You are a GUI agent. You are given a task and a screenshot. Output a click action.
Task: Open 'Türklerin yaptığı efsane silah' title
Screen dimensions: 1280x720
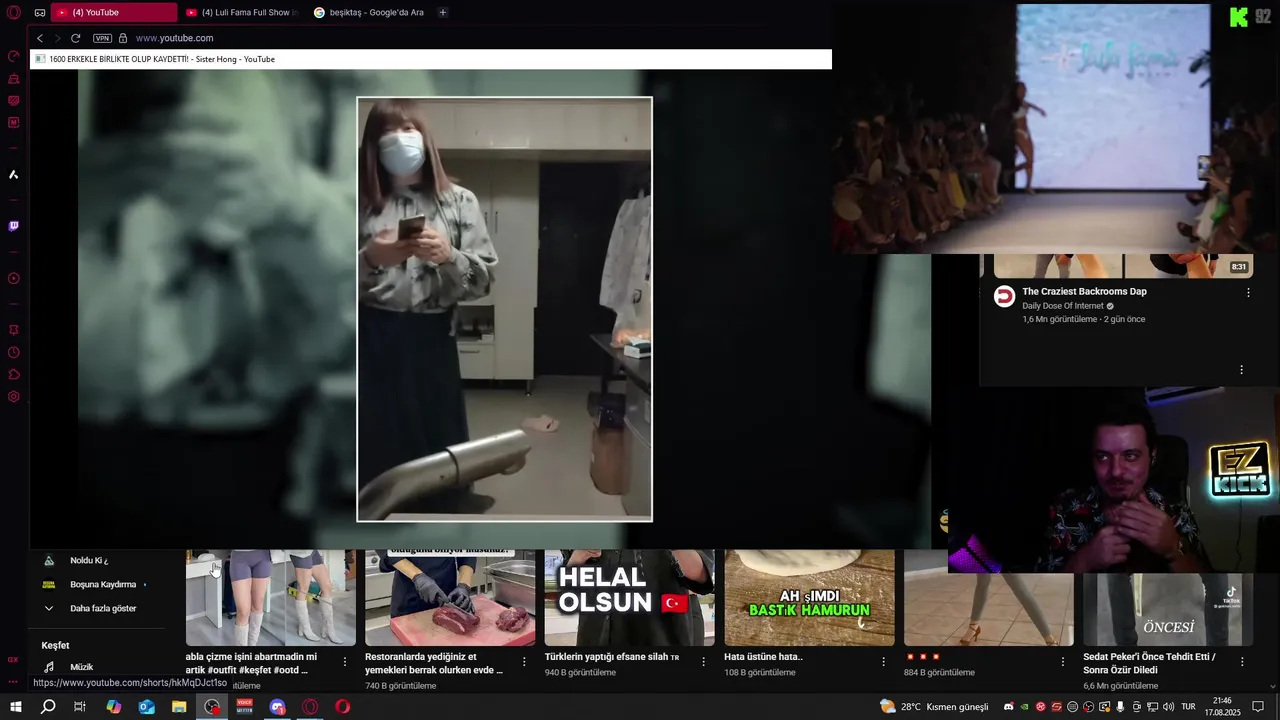612,658
